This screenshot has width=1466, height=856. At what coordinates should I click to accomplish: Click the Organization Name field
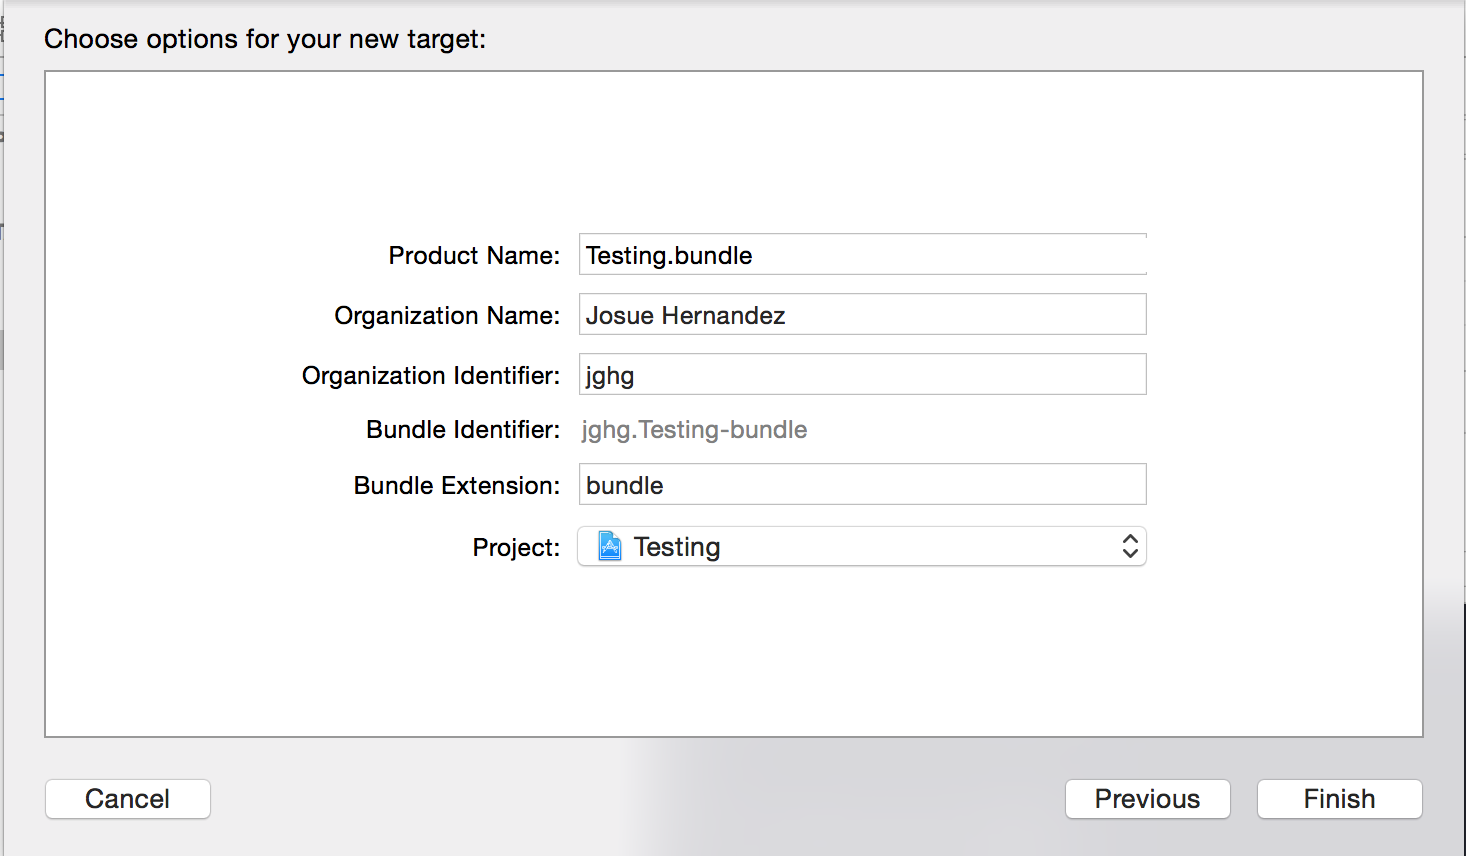pos(862,314)
